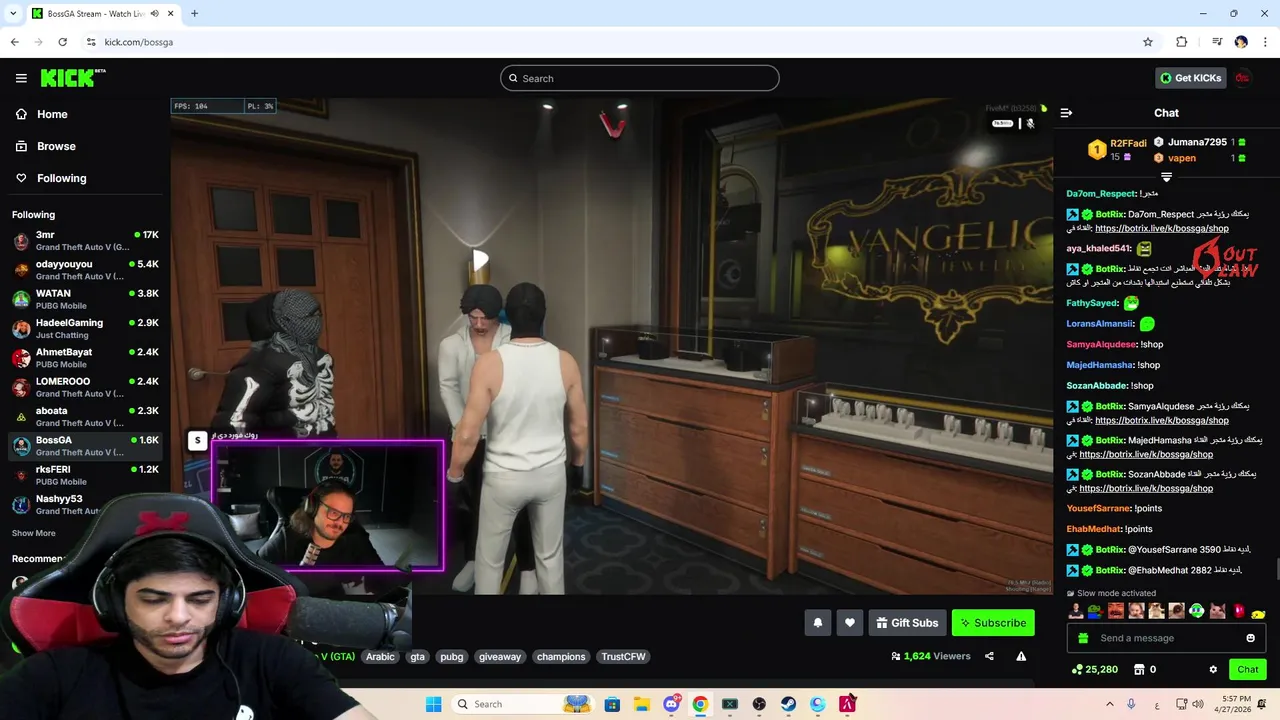
Task: Reload the page in Chrome
Action: [62, 42]
